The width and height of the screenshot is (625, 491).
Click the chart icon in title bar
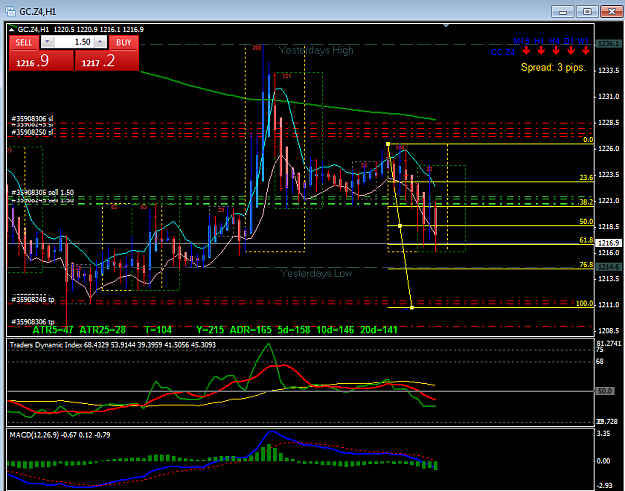tap(11, 11)
